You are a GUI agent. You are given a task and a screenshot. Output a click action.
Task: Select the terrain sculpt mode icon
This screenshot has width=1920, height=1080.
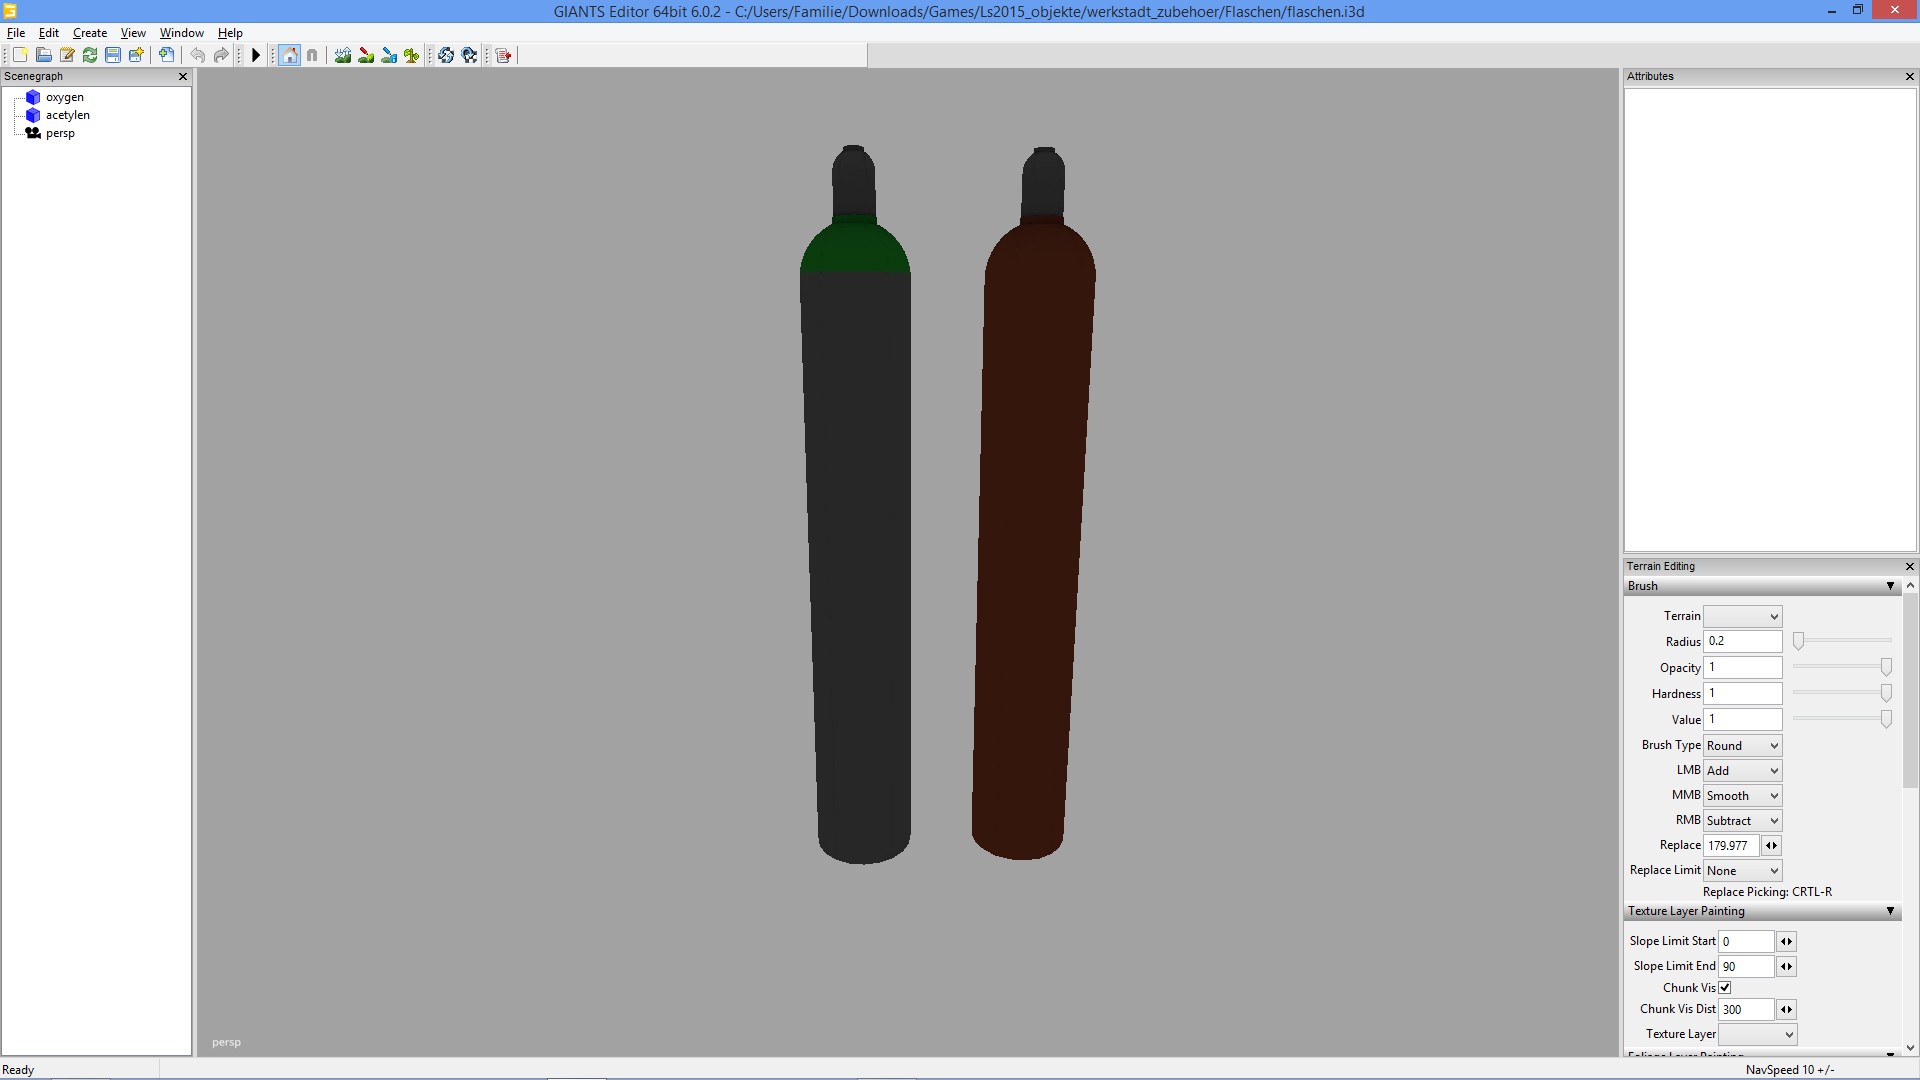click(x=343, y=55)
